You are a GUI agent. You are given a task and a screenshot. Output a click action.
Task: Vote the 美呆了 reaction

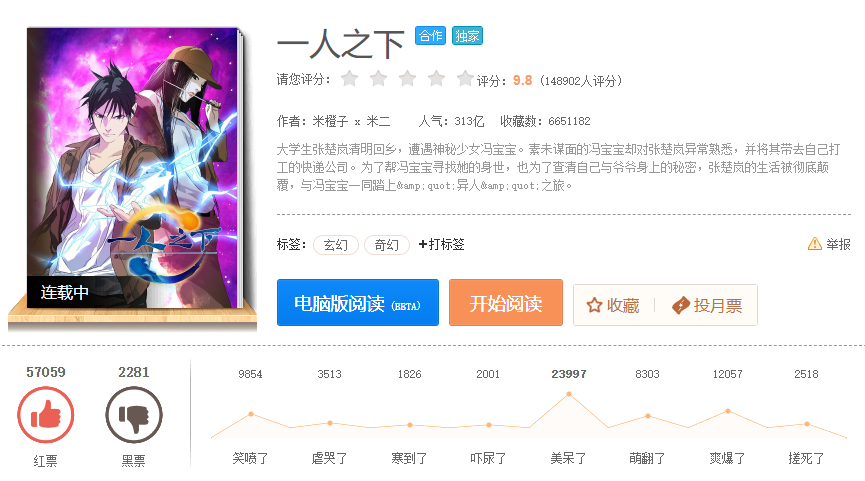click(x=568, y=458)
